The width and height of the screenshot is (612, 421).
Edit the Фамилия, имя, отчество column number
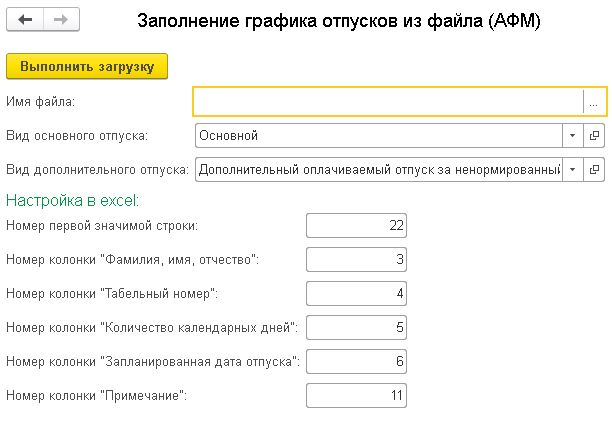coord(357,260)
